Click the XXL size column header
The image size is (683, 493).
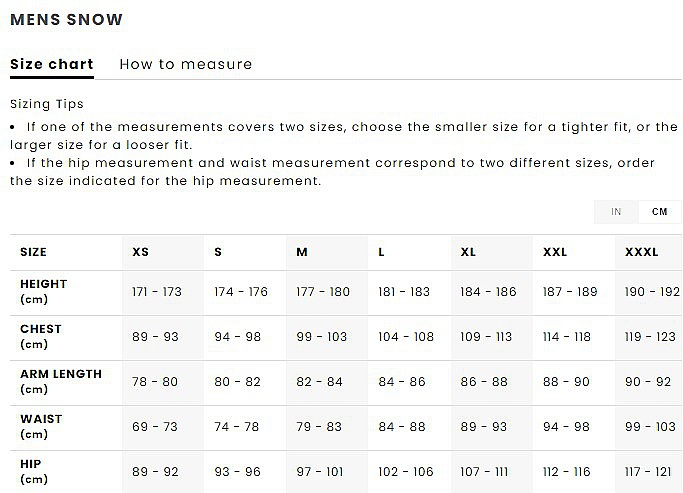(555, 252)
